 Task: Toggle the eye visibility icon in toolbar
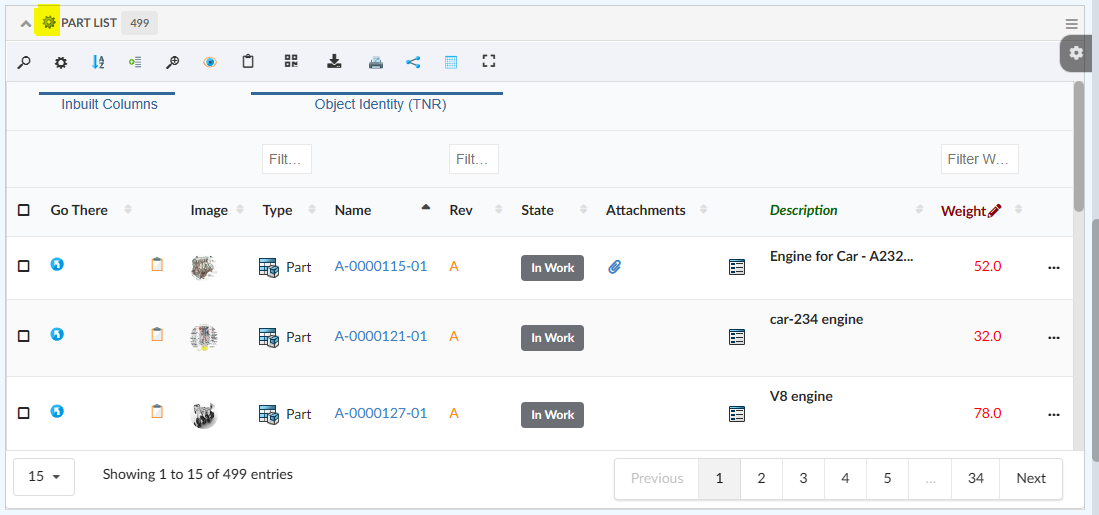coord(210,62)
